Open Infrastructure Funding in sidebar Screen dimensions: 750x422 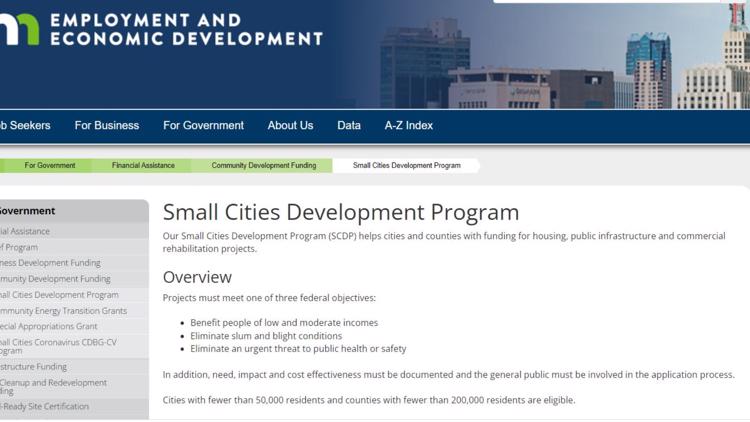(x=33, y=366)
